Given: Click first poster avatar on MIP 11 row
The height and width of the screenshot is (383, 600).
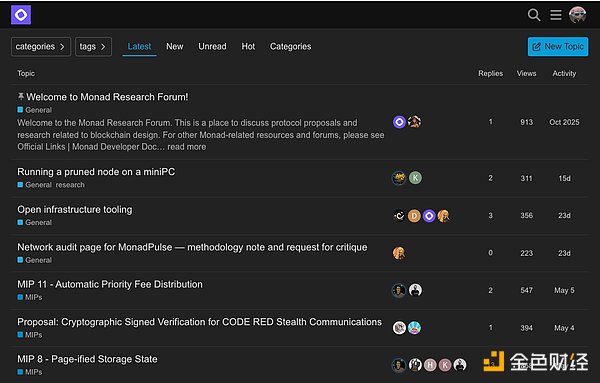Looking at the screenshot, I should coord(399,290).
